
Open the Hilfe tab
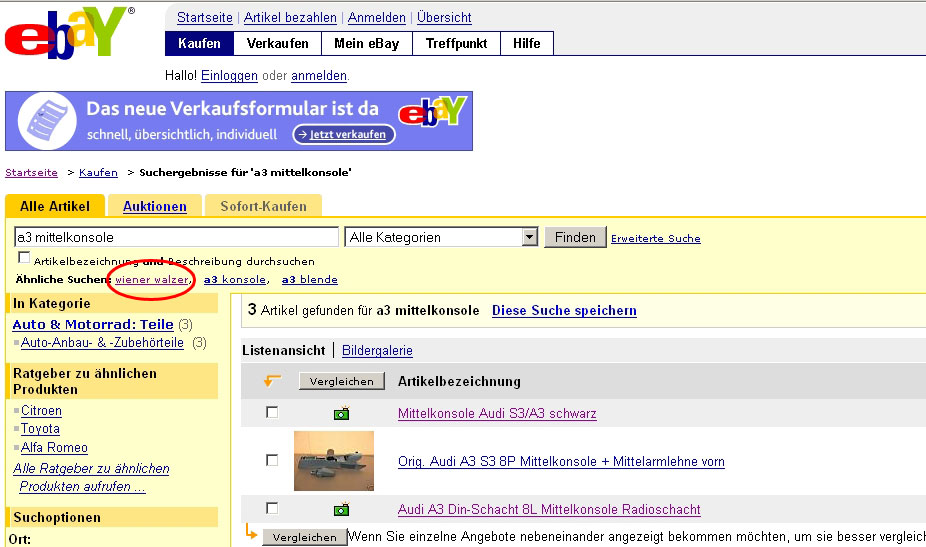(527, 43)
